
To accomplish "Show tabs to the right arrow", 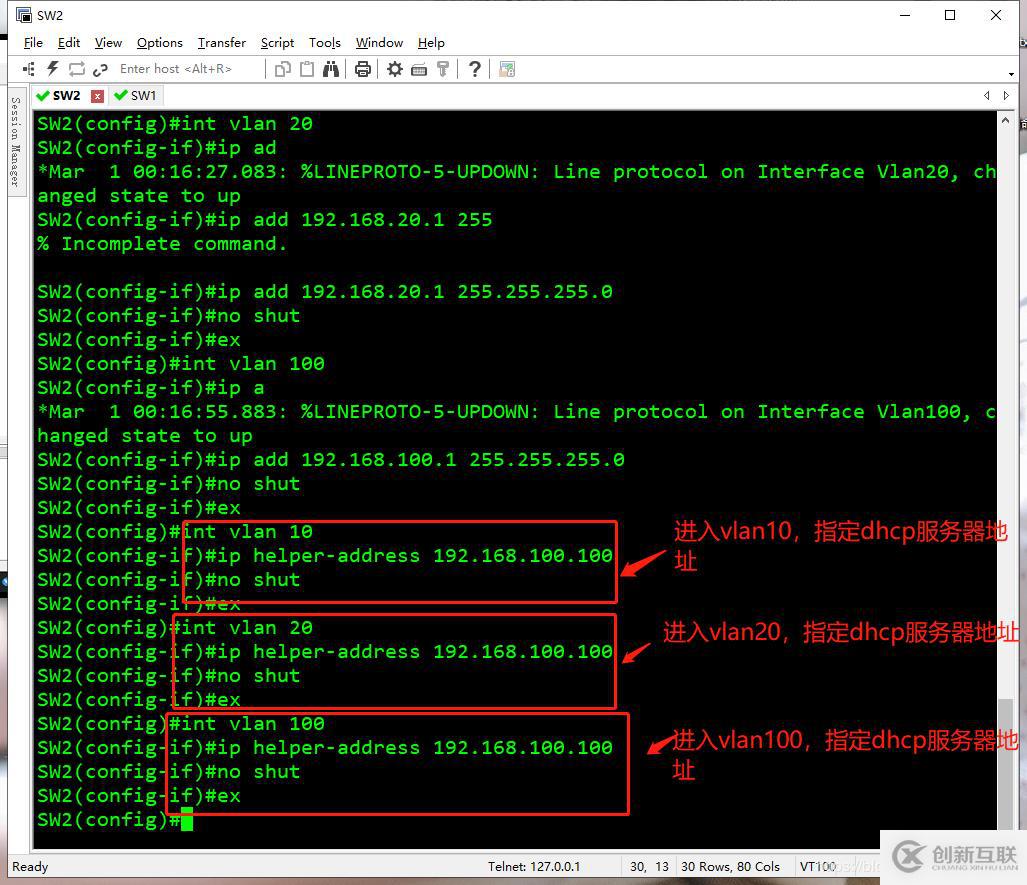I will [1006, 96].
